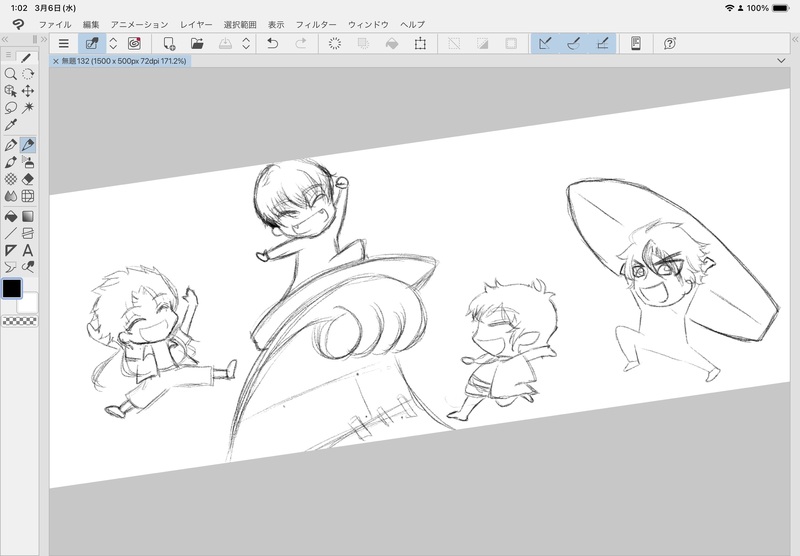Screen dimensions: 800x556
Task: Expand the stepper arrows beside save icon
Action: (x=246, y=44)
